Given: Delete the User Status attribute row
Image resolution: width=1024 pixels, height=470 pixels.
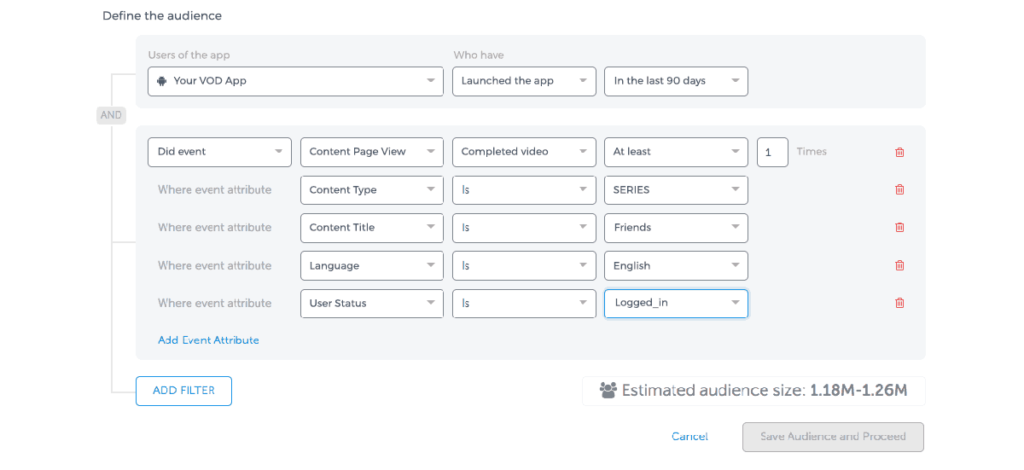Looking at the screenshot, I should tap(899, 303).
